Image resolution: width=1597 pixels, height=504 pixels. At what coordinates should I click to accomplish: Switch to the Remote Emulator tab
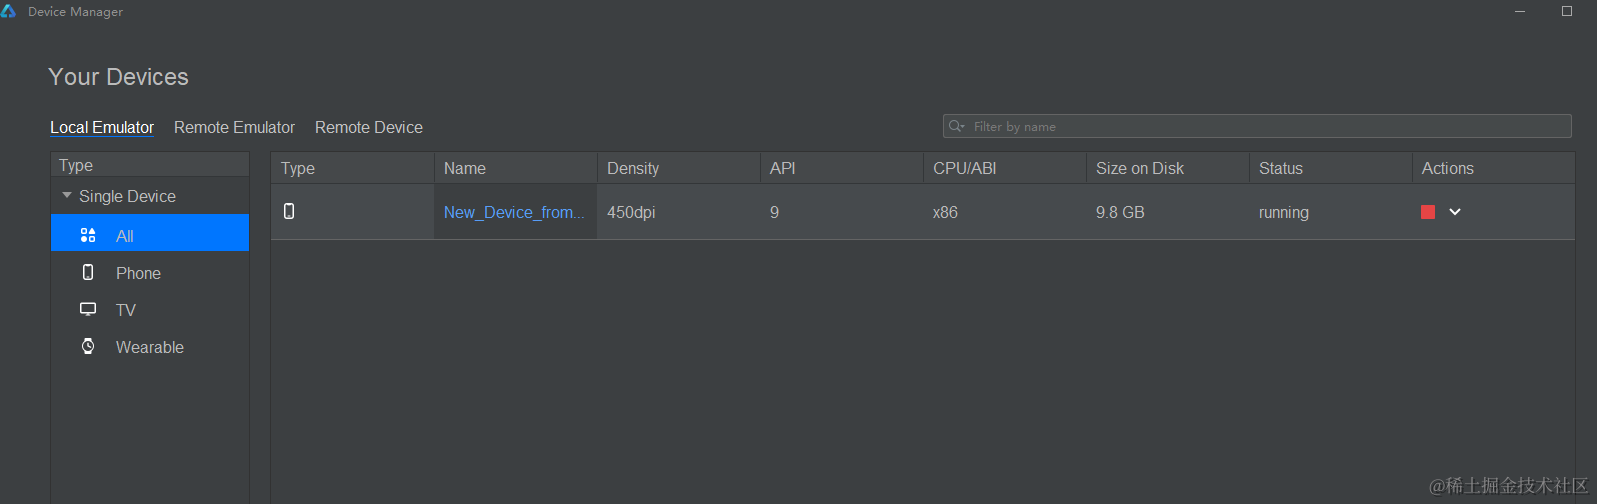click(x=234, y=127)
